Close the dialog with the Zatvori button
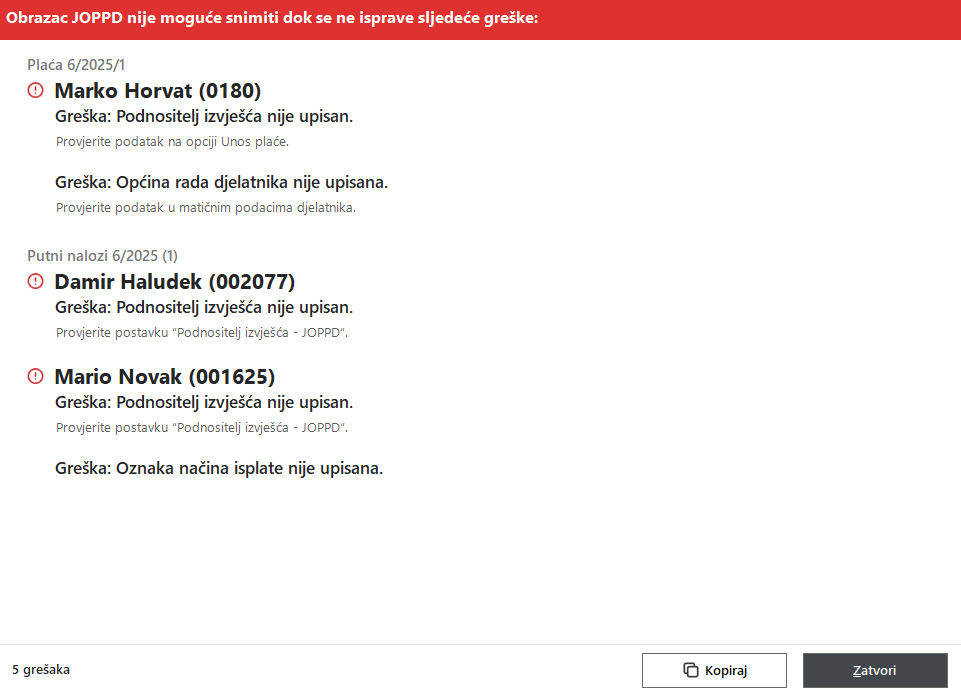The width and height of the screenshot is (961, 689). 874,670
